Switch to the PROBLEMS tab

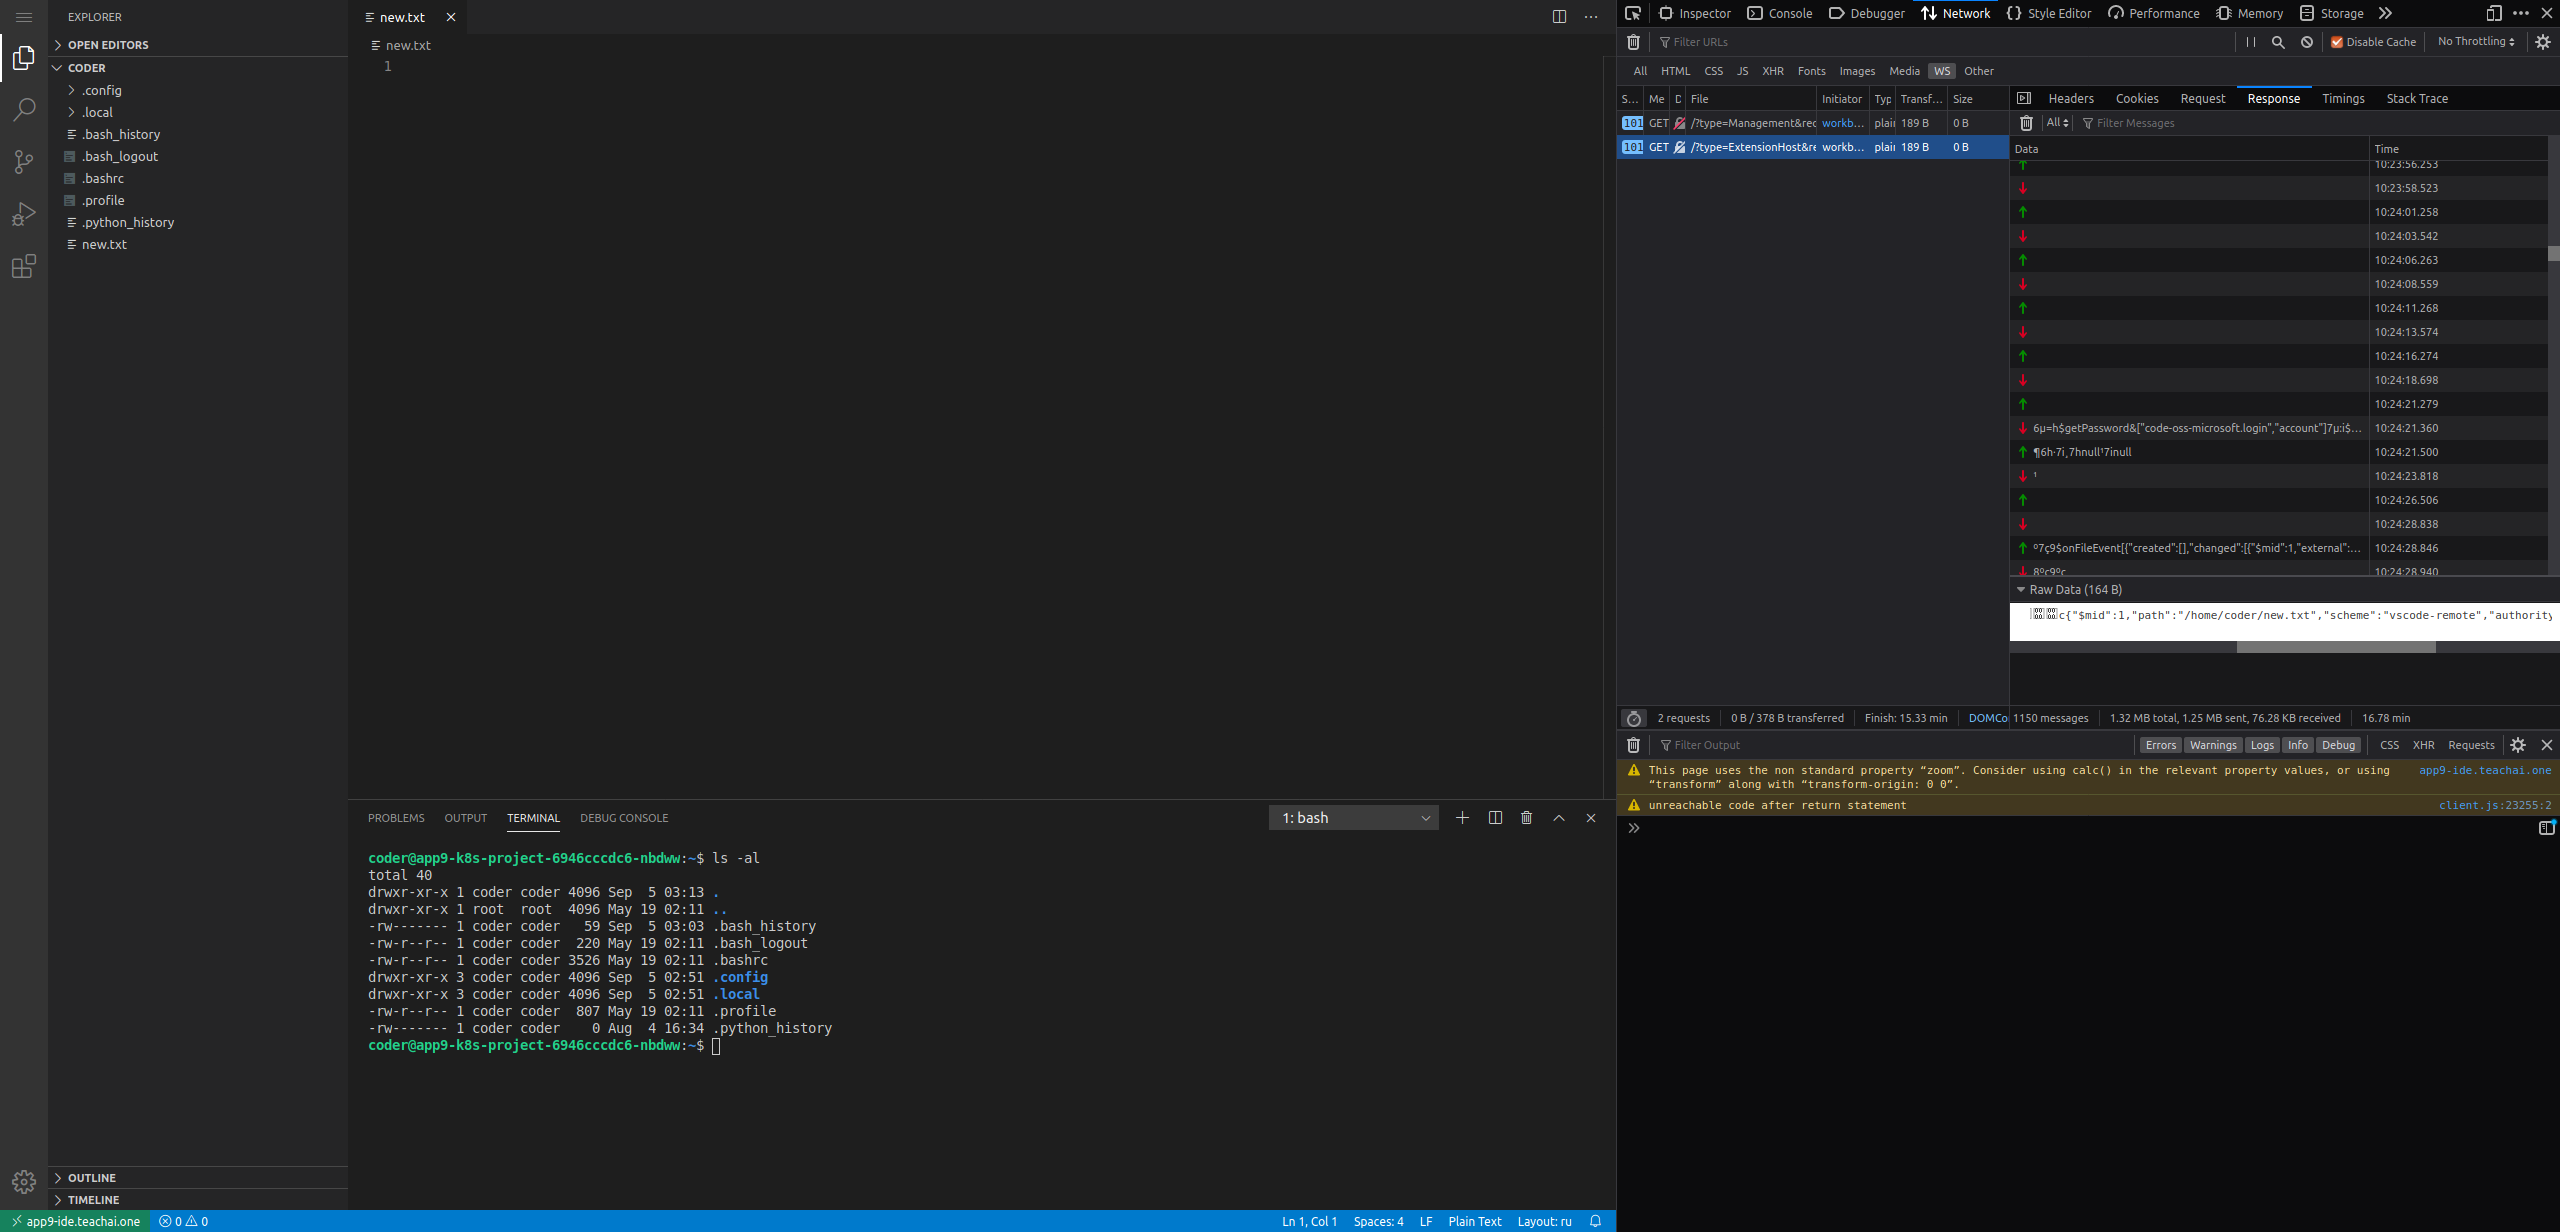pyautogui.click(x=396, y=817)
